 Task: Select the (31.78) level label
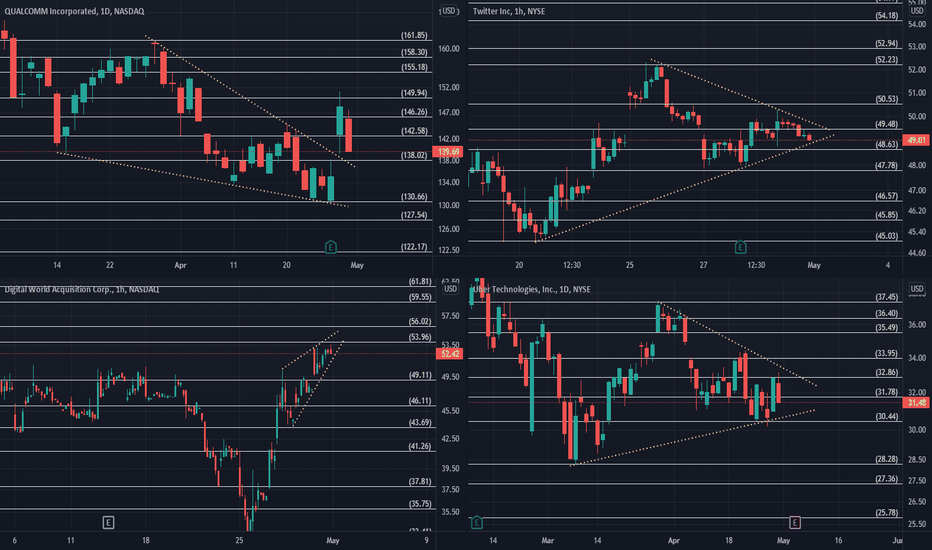(x=887, y=392)
